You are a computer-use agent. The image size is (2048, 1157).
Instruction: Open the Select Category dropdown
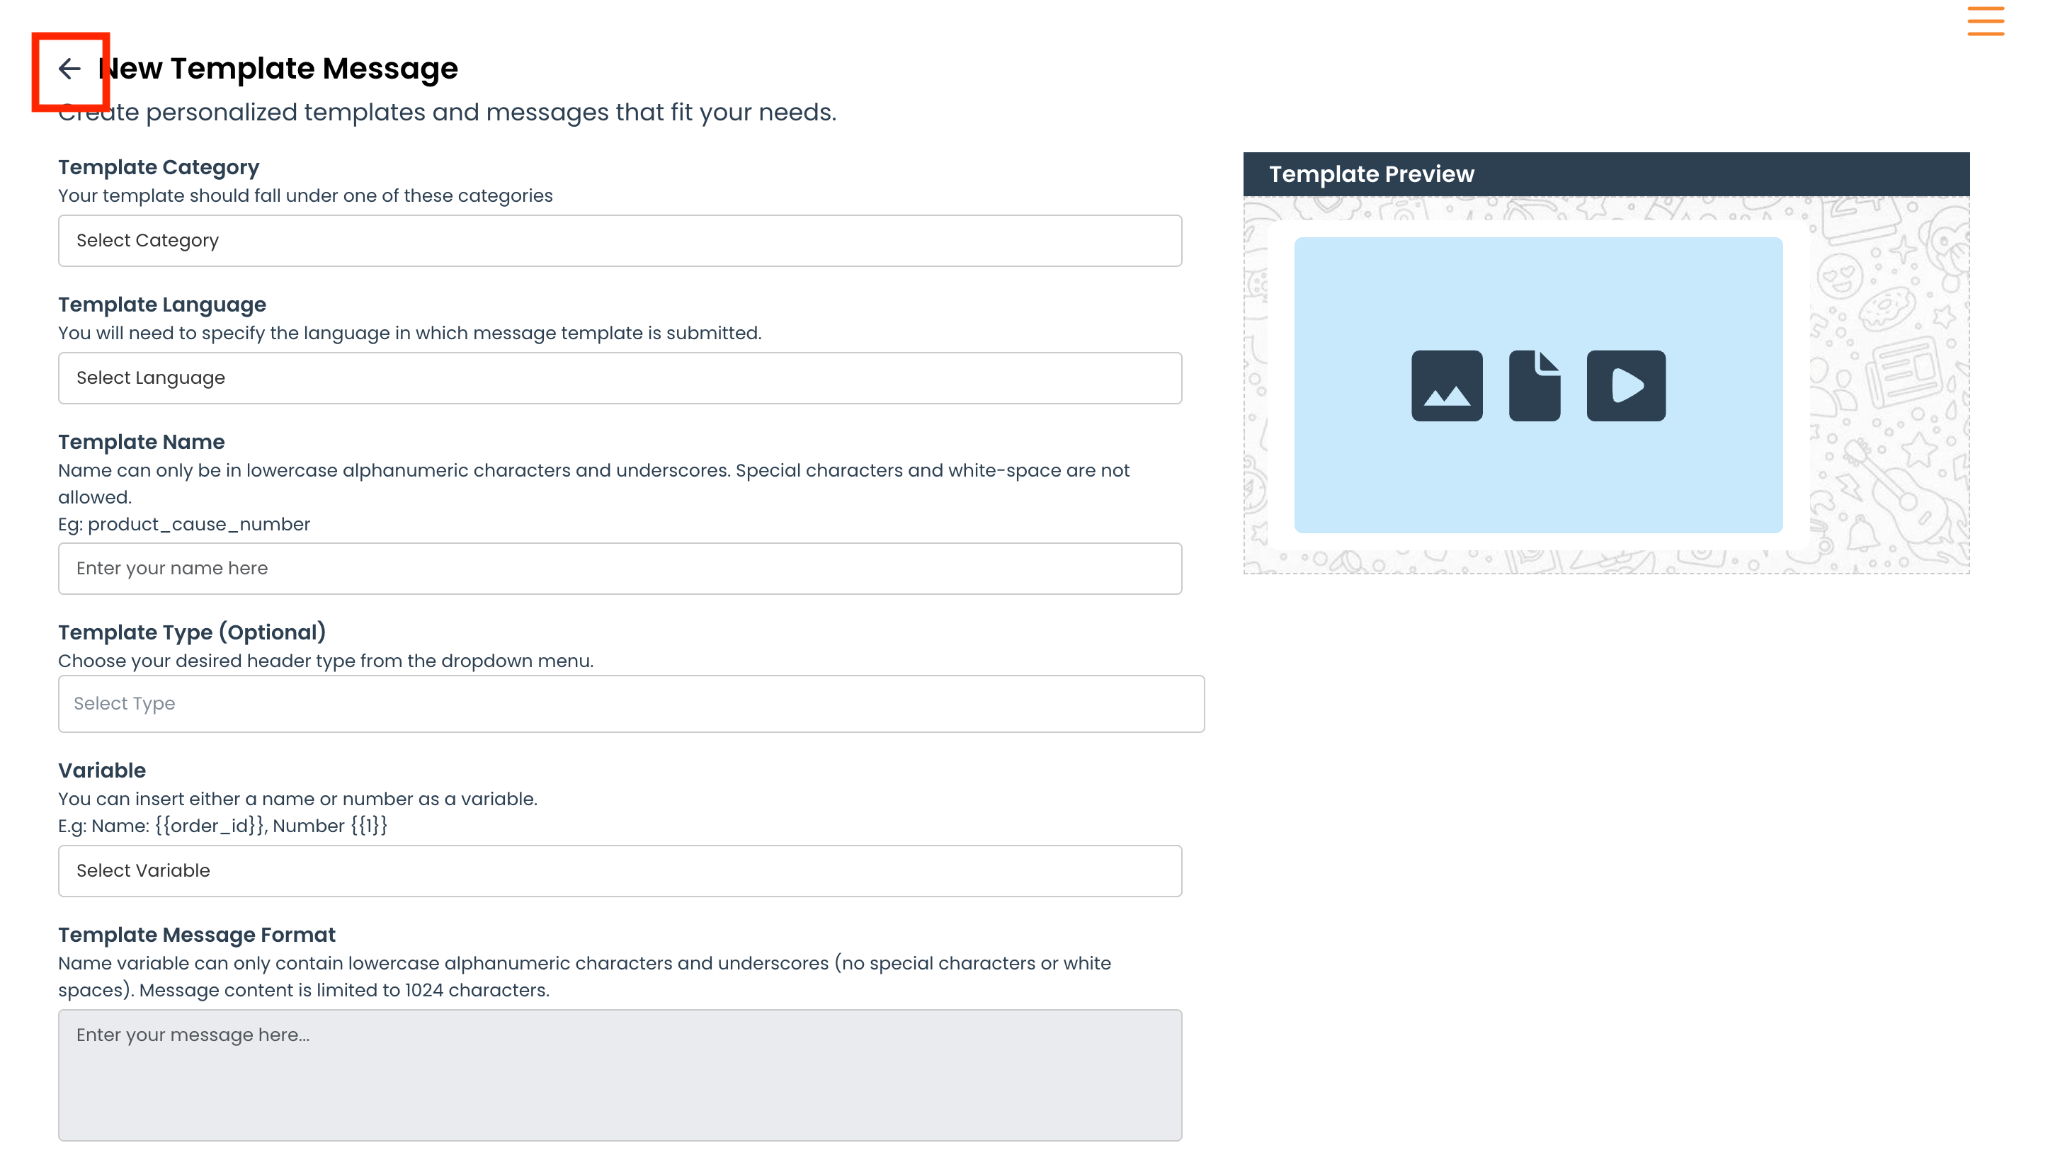coord(620,240)
